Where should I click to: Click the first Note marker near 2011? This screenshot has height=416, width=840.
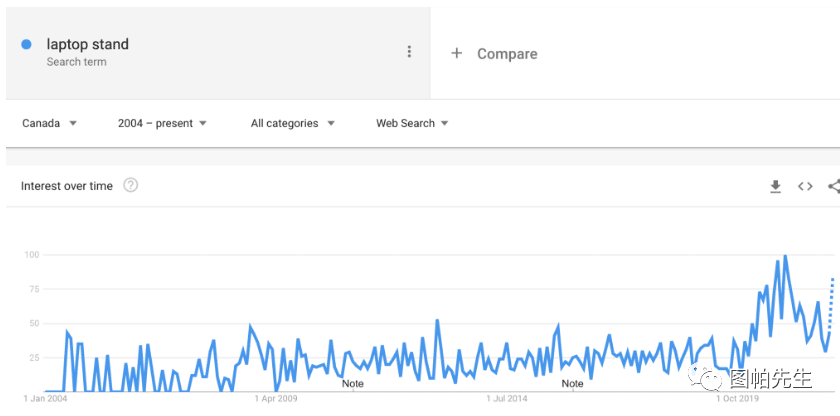[352, 383]
